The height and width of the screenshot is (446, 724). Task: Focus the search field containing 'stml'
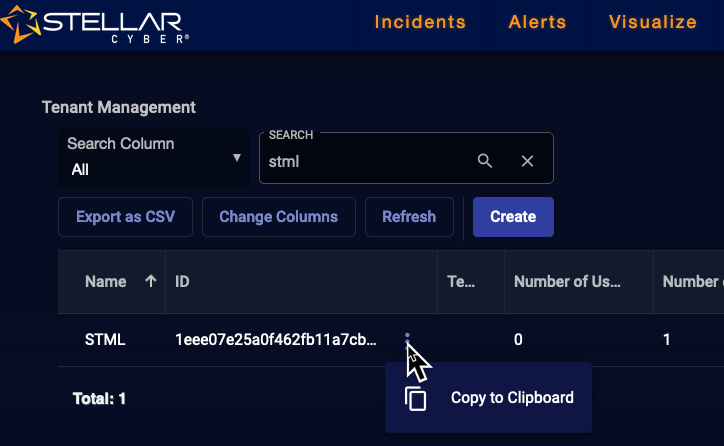365,161
